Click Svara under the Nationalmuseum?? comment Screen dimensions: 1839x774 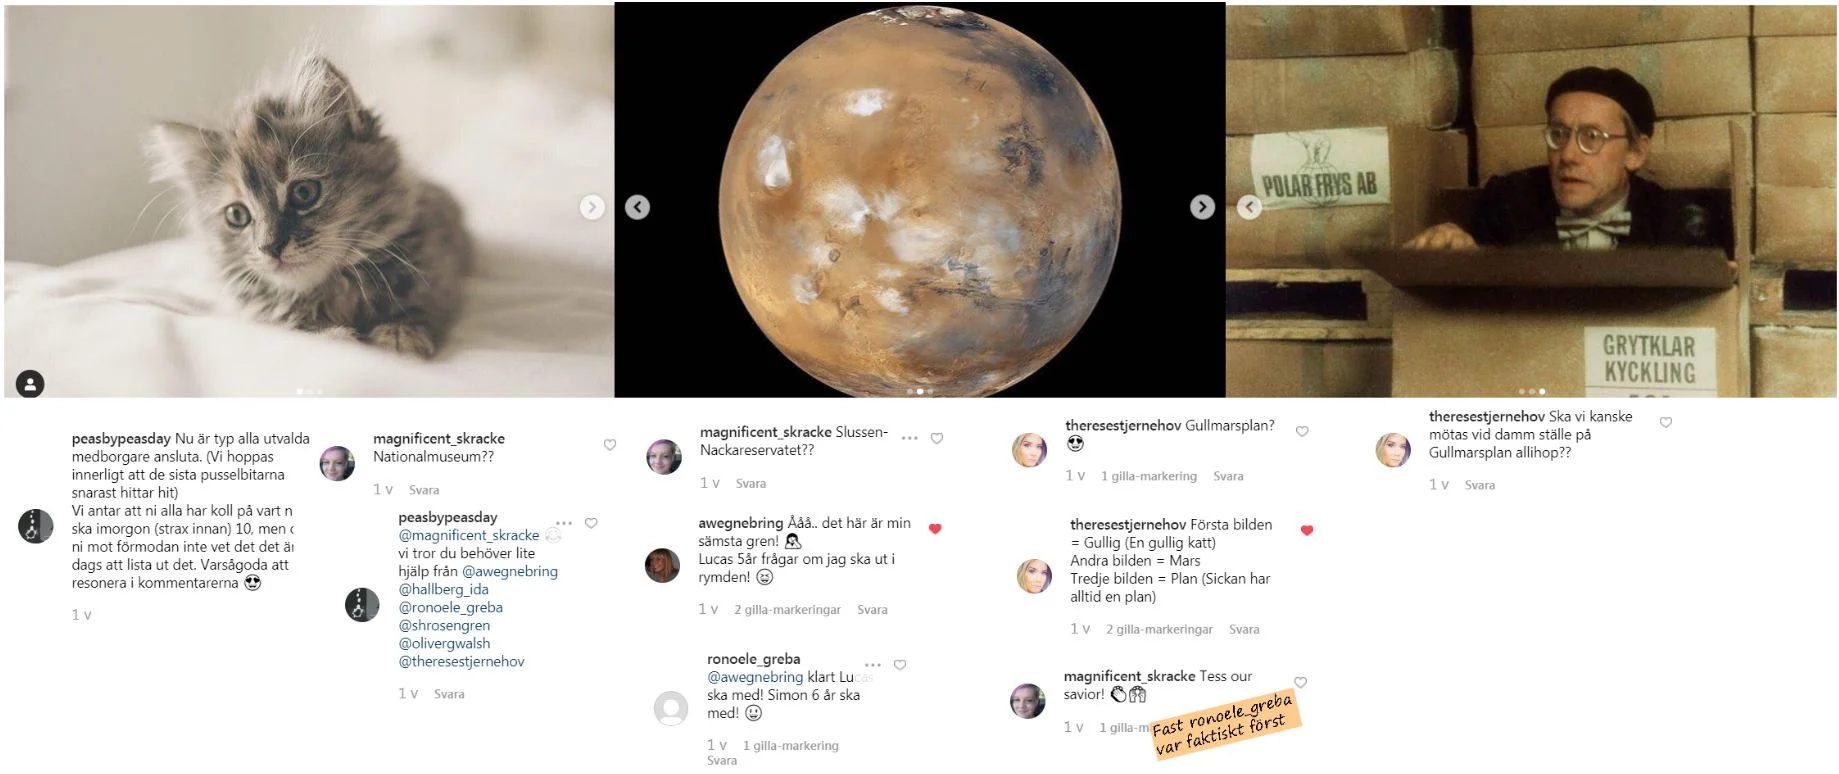click(424, 490)
